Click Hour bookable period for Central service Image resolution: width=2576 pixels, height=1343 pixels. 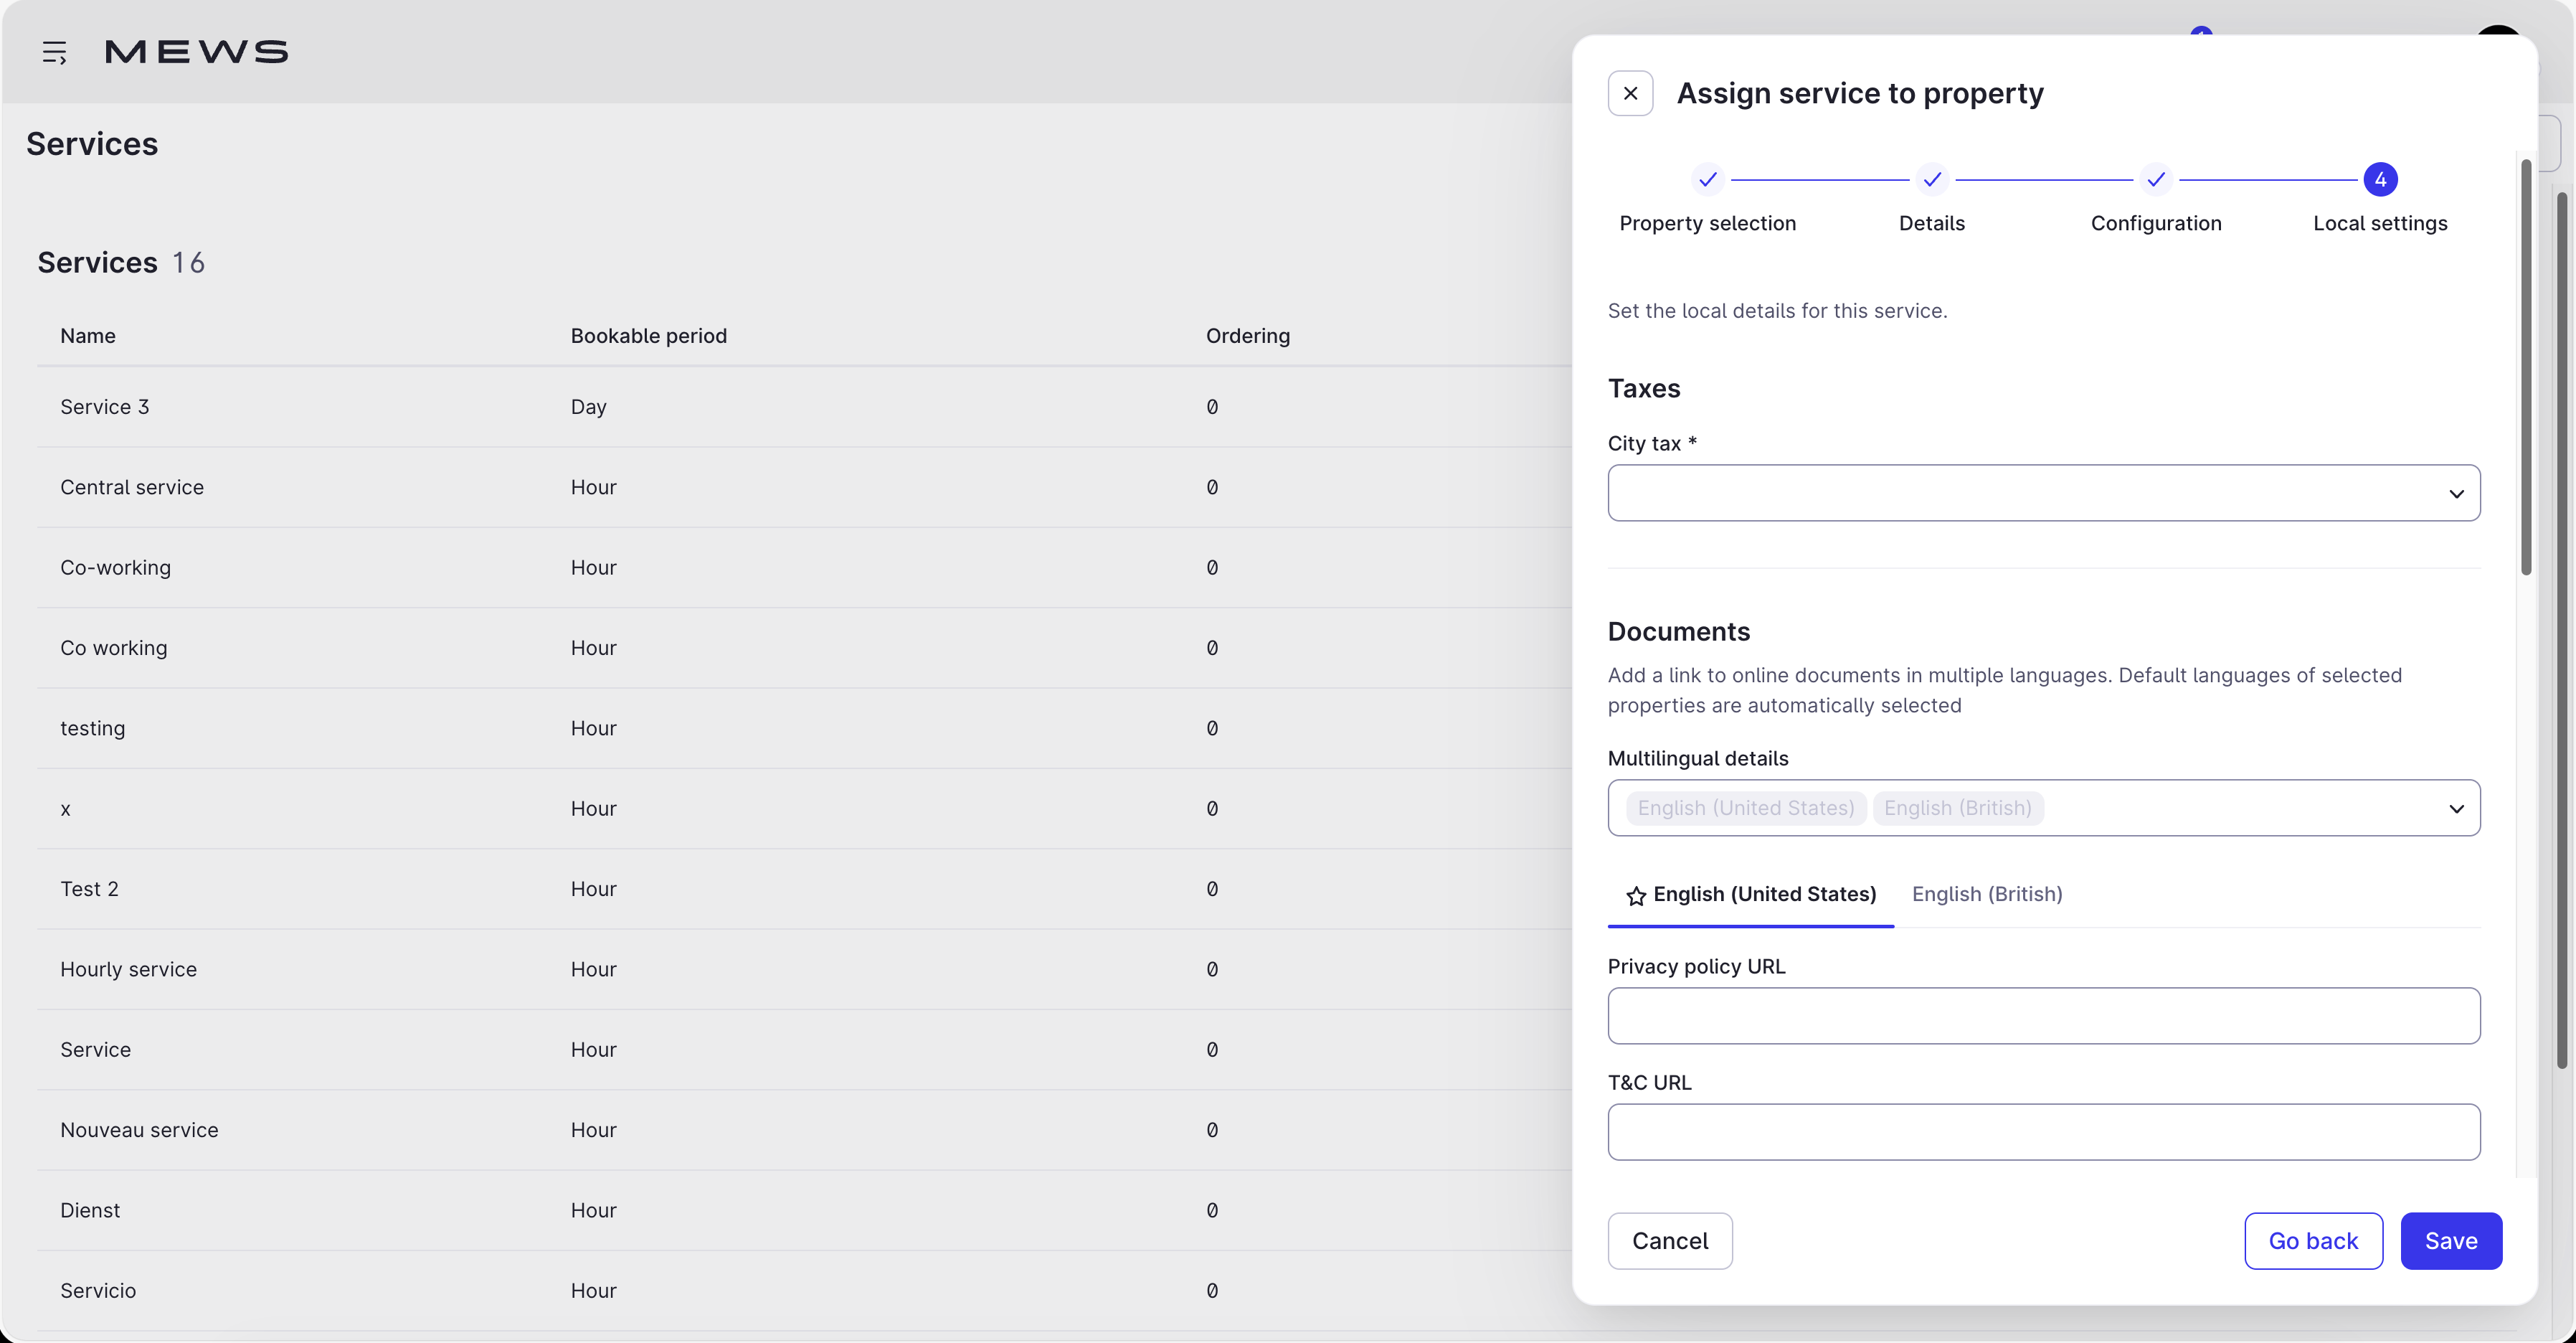click(x=593, y=487)
